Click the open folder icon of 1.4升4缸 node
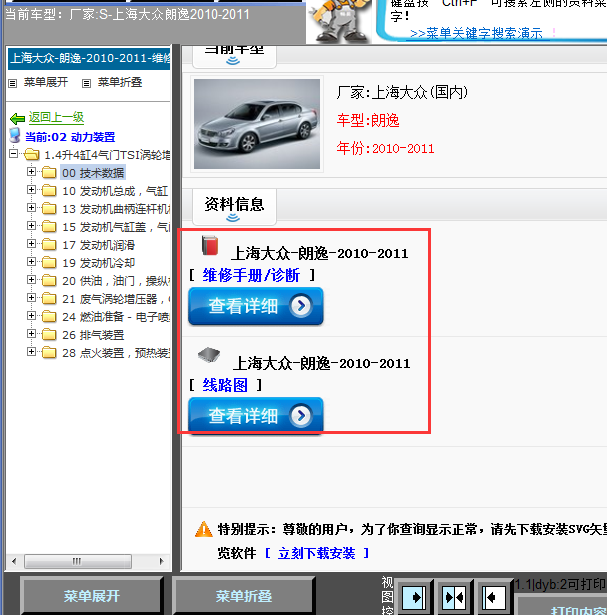Screen dimensions: 607x615 click(32, 155)
